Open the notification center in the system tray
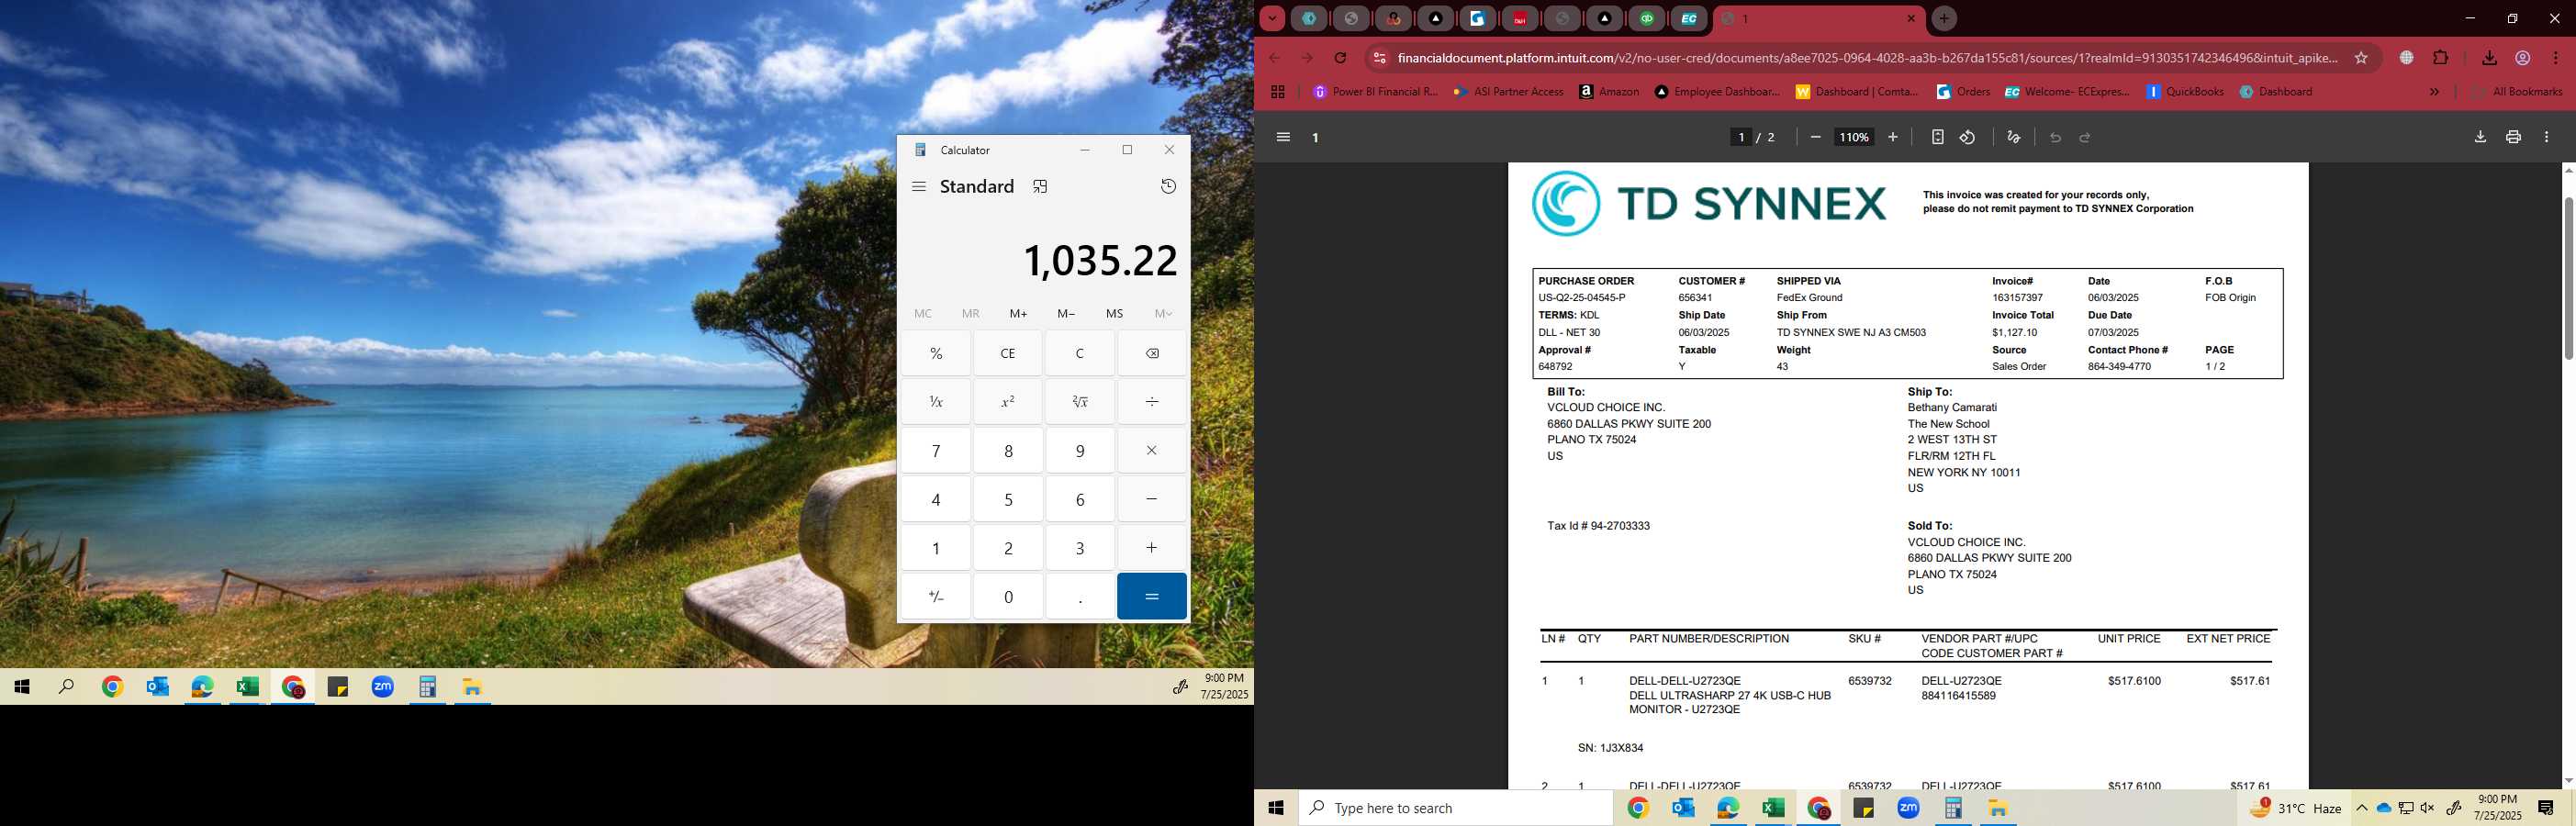The width and height of the screenshot is (2576, 826). (x=2546, y=808)
